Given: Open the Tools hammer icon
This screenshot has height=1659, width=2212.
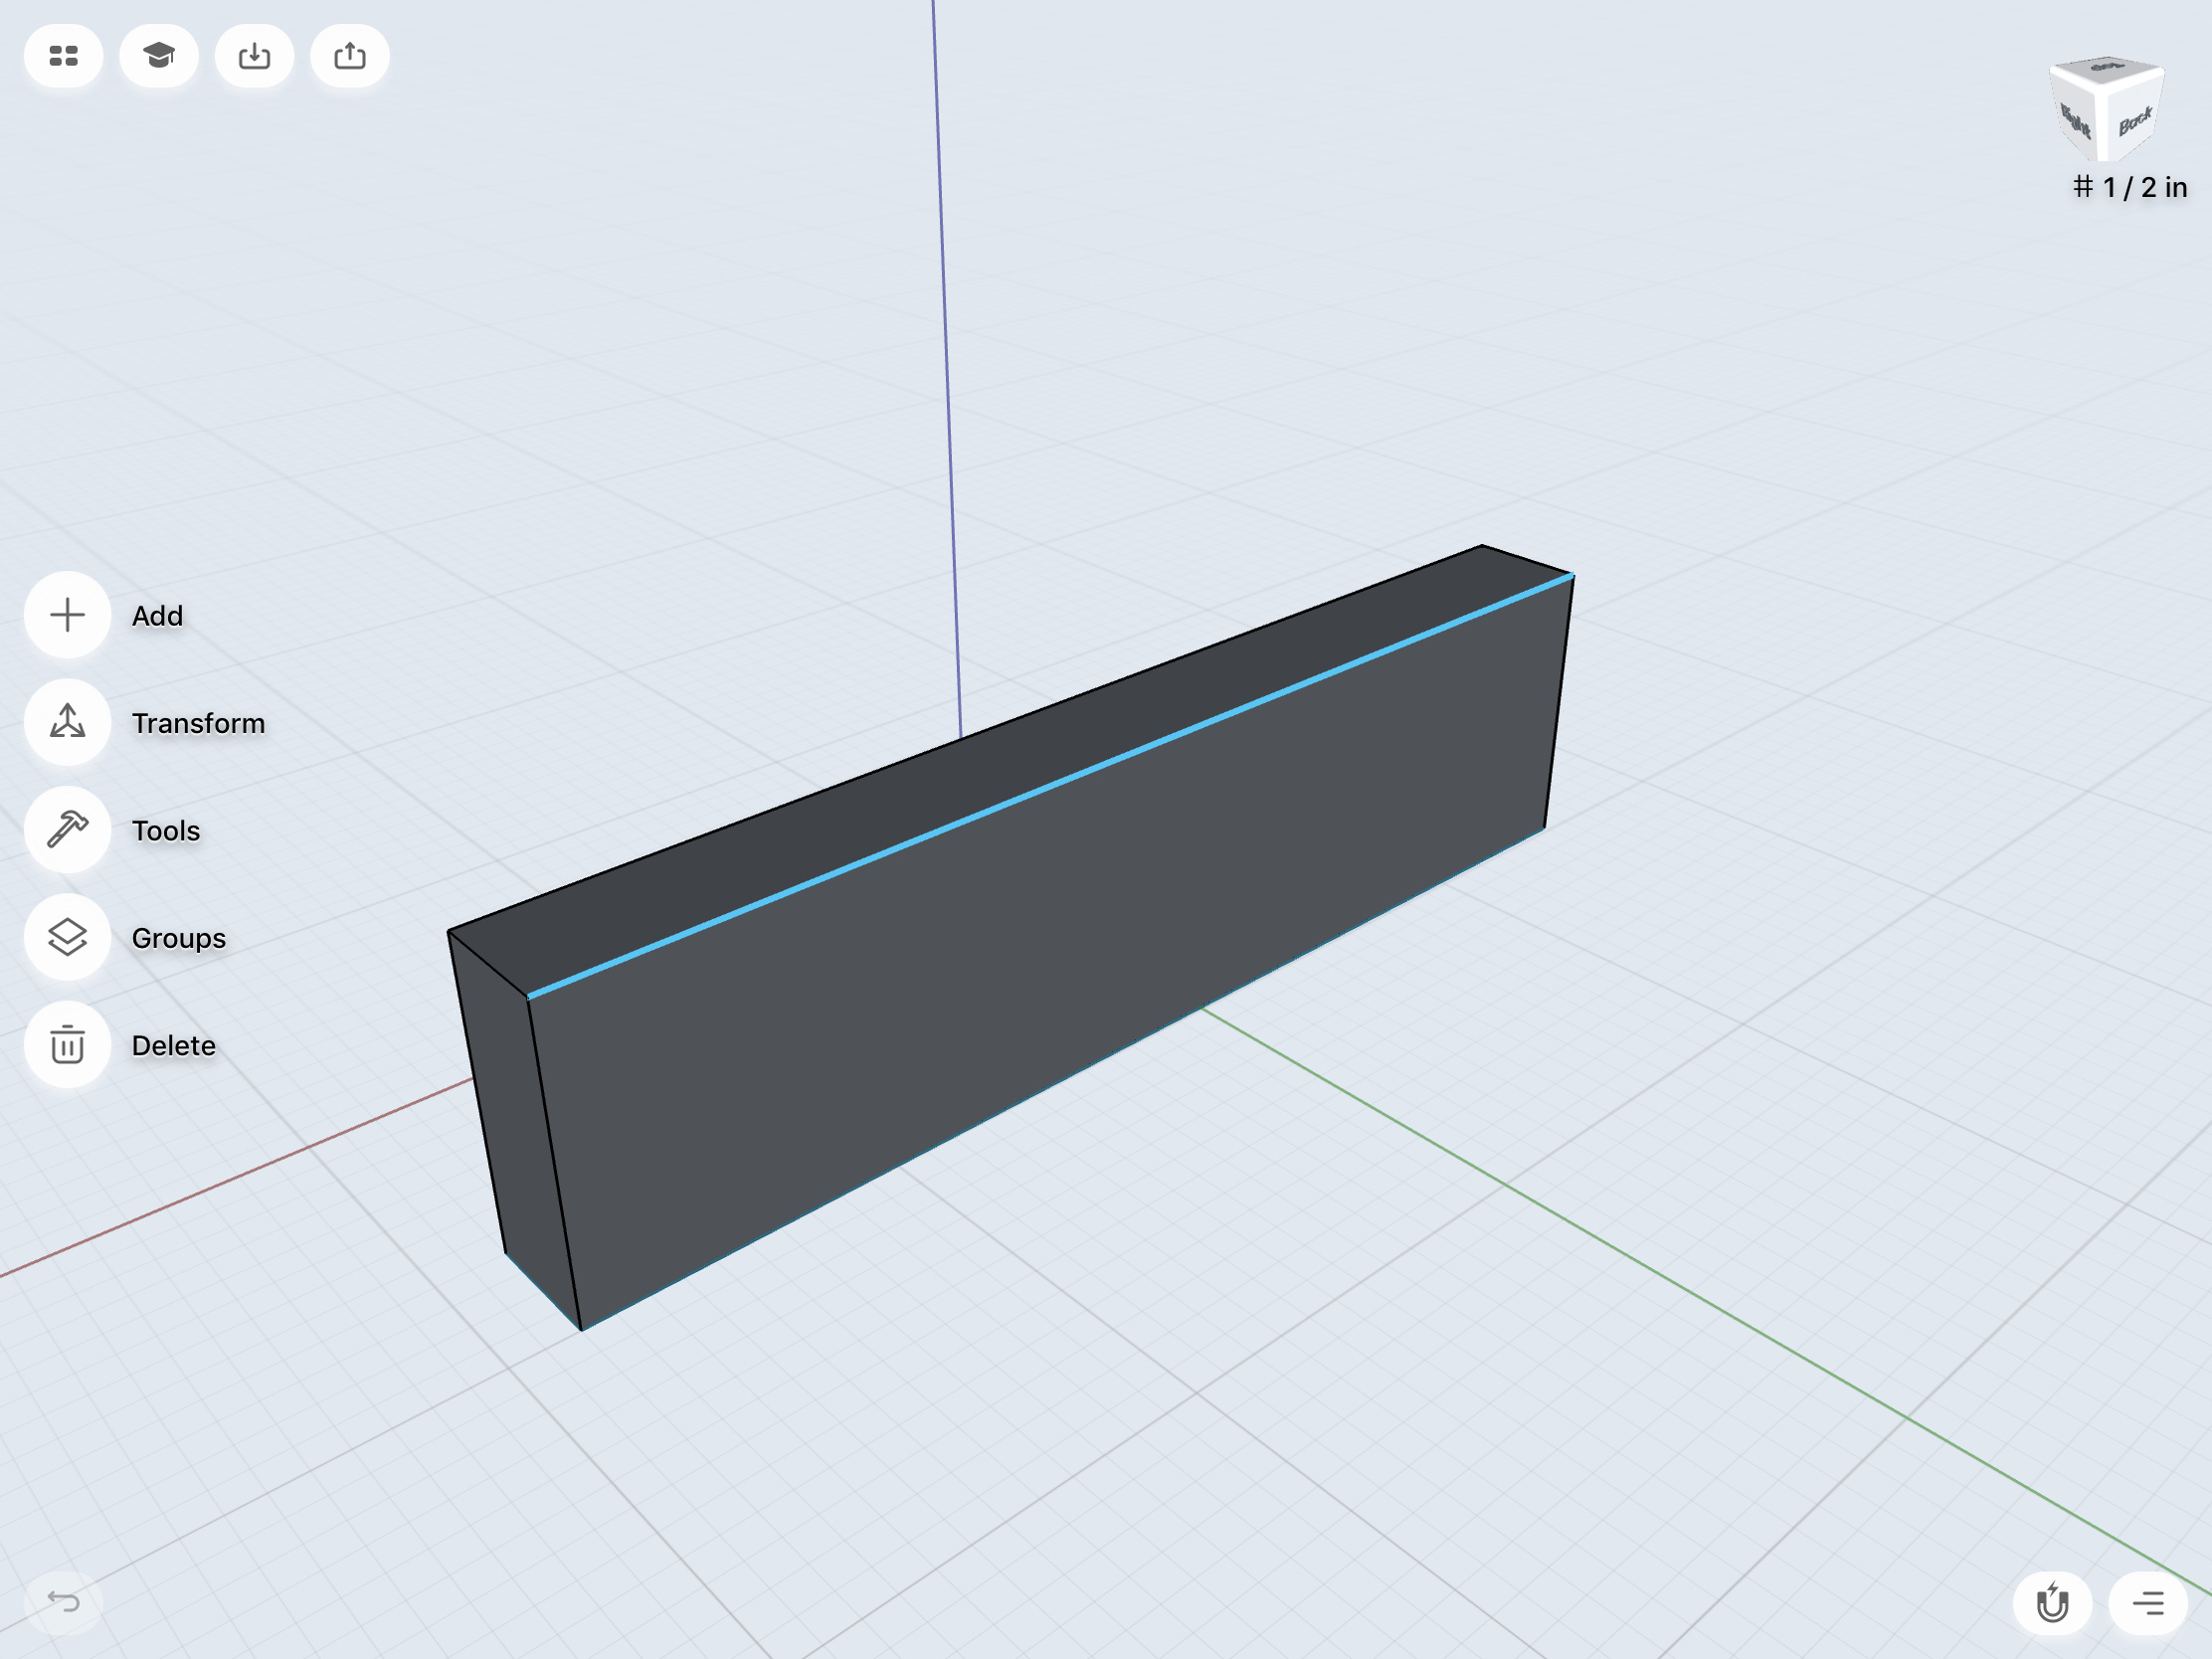Looking at the screenshot, I should [67, 830].
